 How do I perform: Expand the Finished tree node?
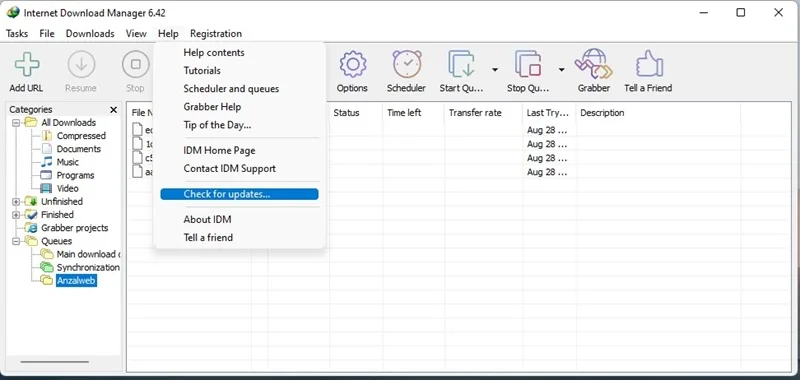click(16, 215)
